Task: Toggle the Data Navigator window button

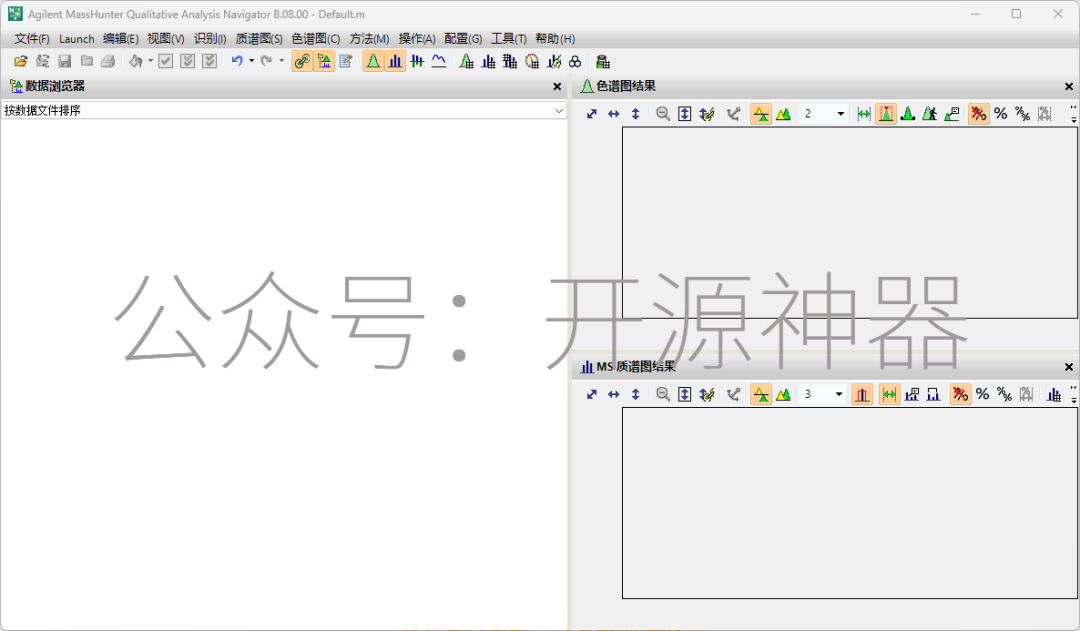Action: click(324, 61)
